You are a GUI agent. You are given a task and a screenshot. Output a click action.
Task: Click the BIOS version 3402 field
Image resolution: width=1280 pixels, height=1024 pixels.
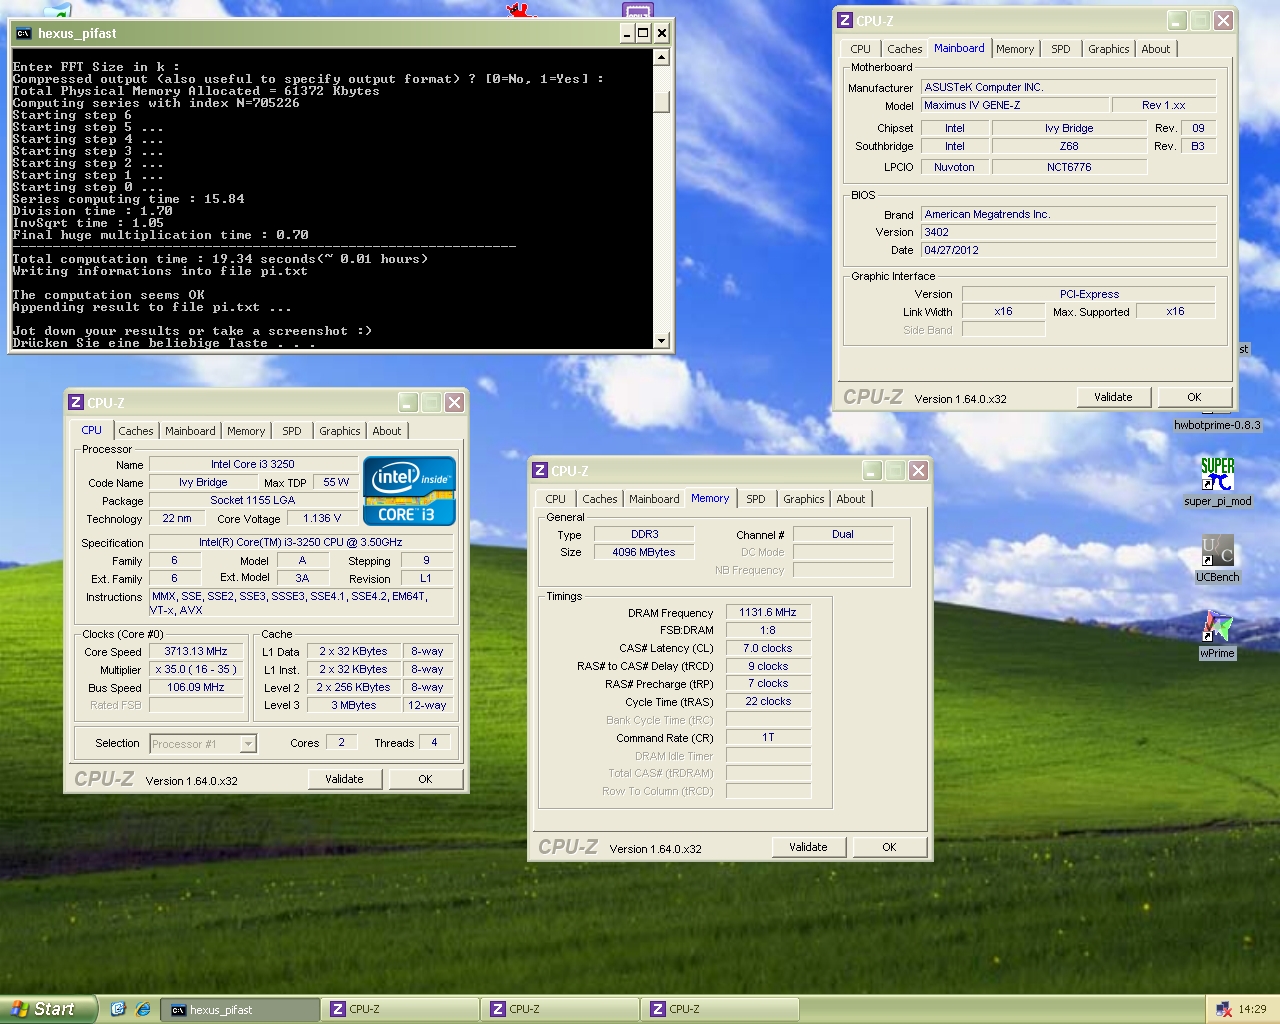pos(1068,232)
